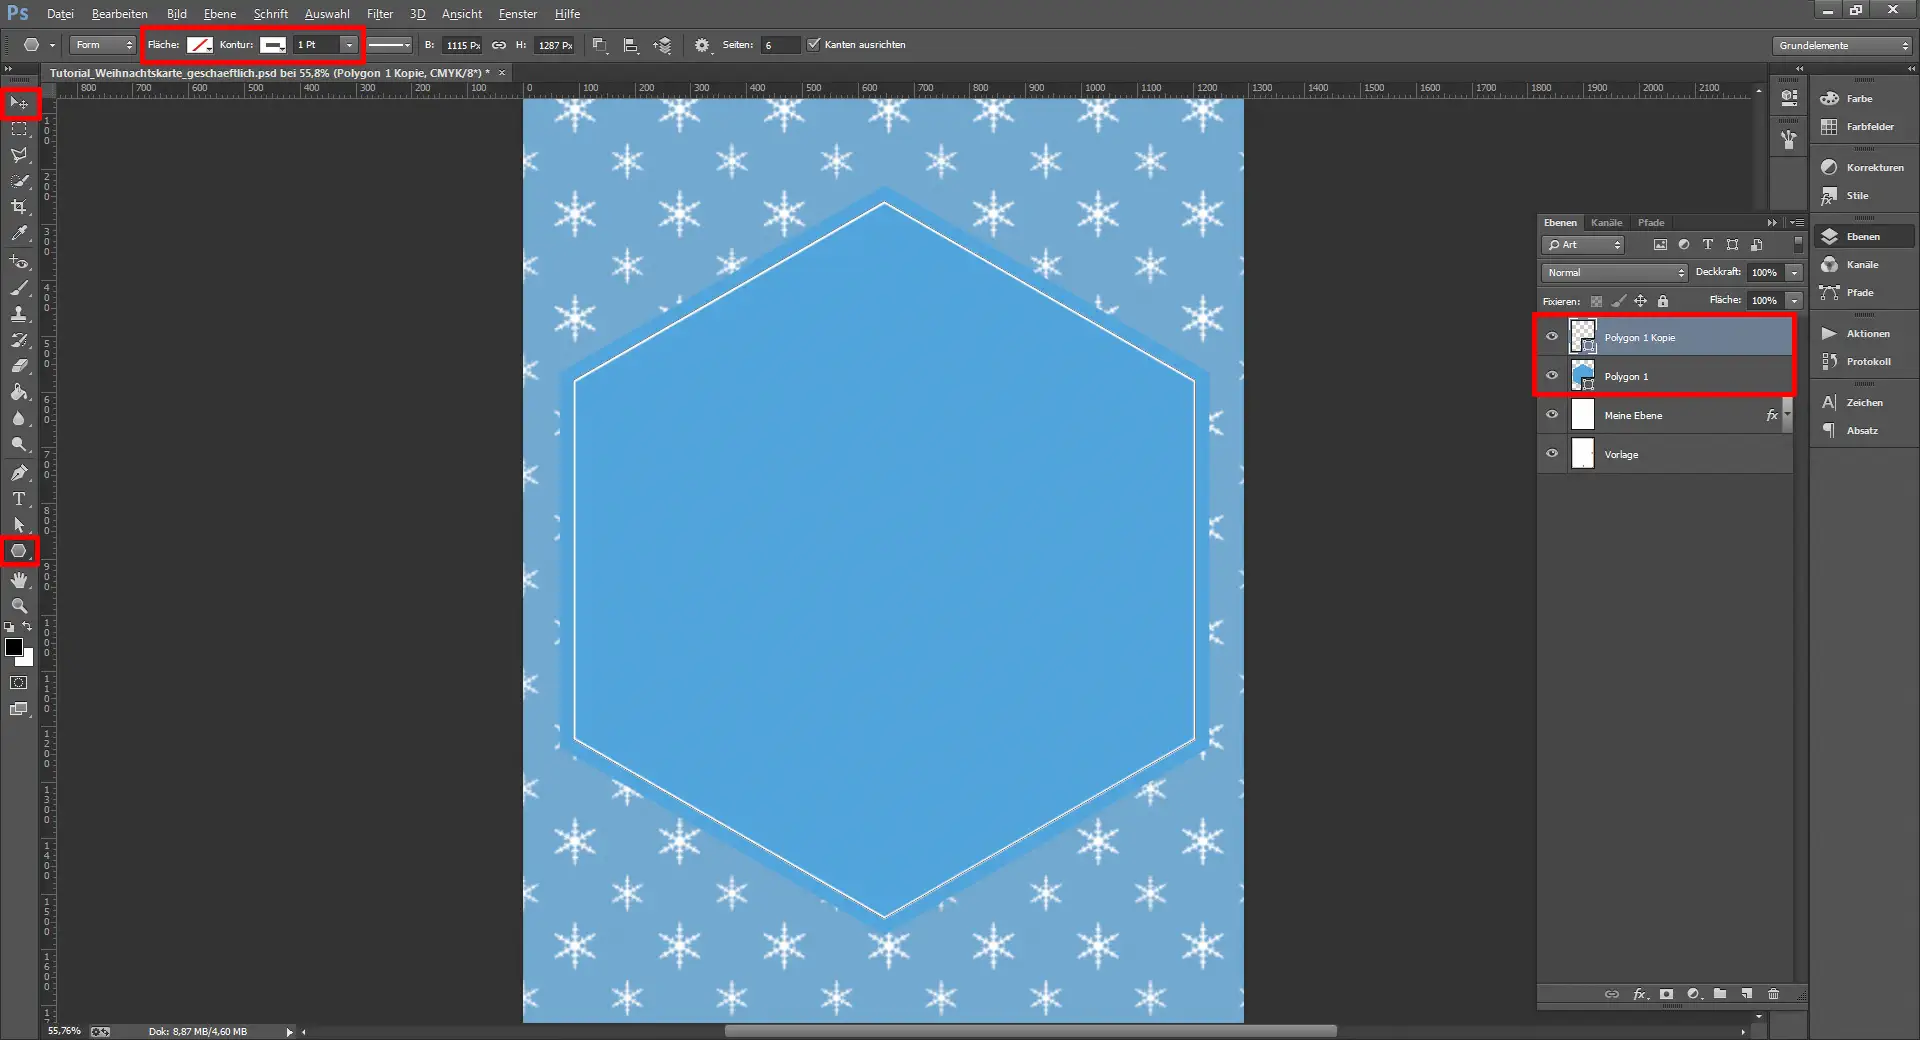Viewport: 1920px width, 1040px height.
Task: Click the black foreground color swatch
Action: pos(13,648)
